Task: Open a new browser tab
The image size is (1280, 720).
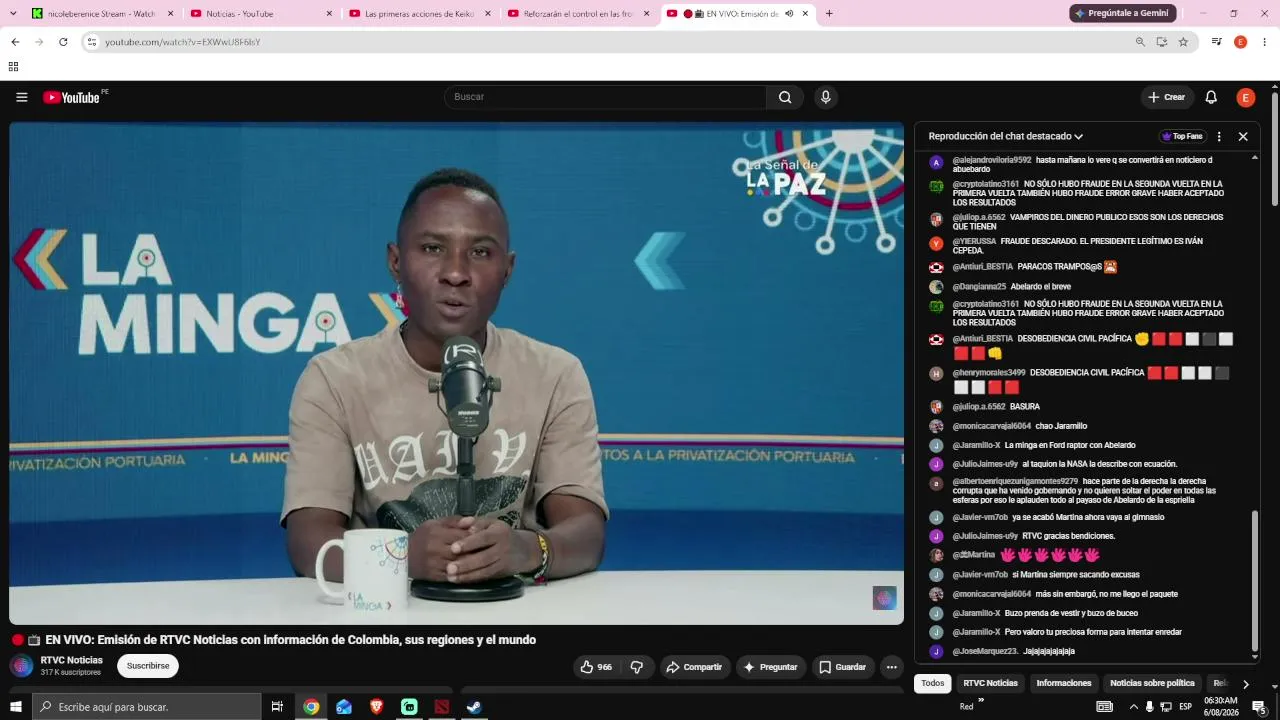Action: [829, 14]
